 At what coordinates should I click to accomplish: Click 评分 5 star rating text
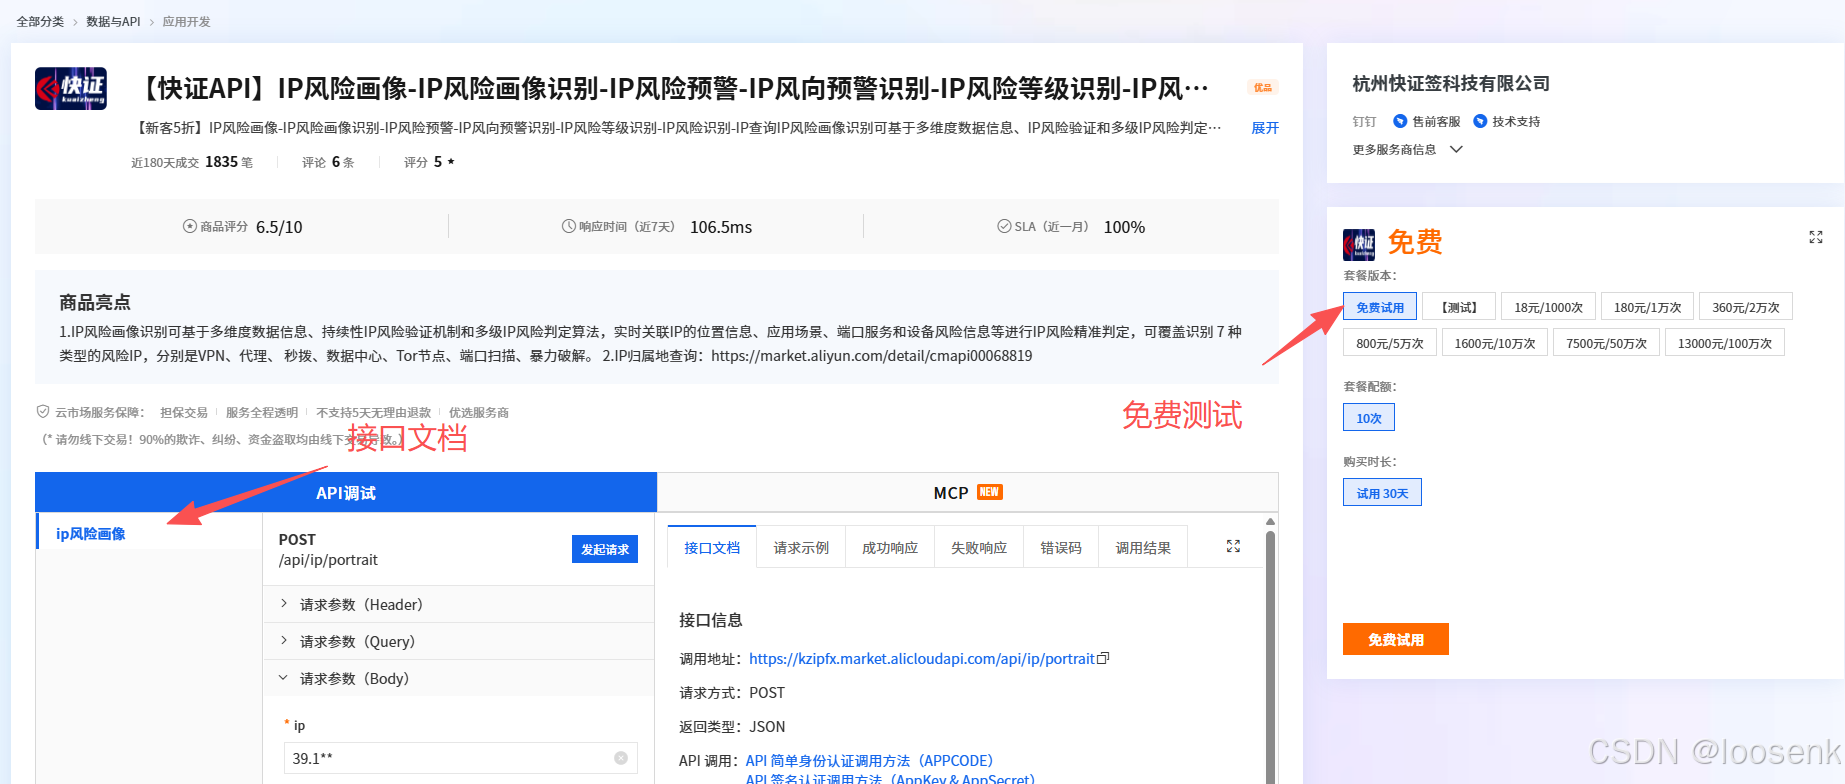click(429, 162)
